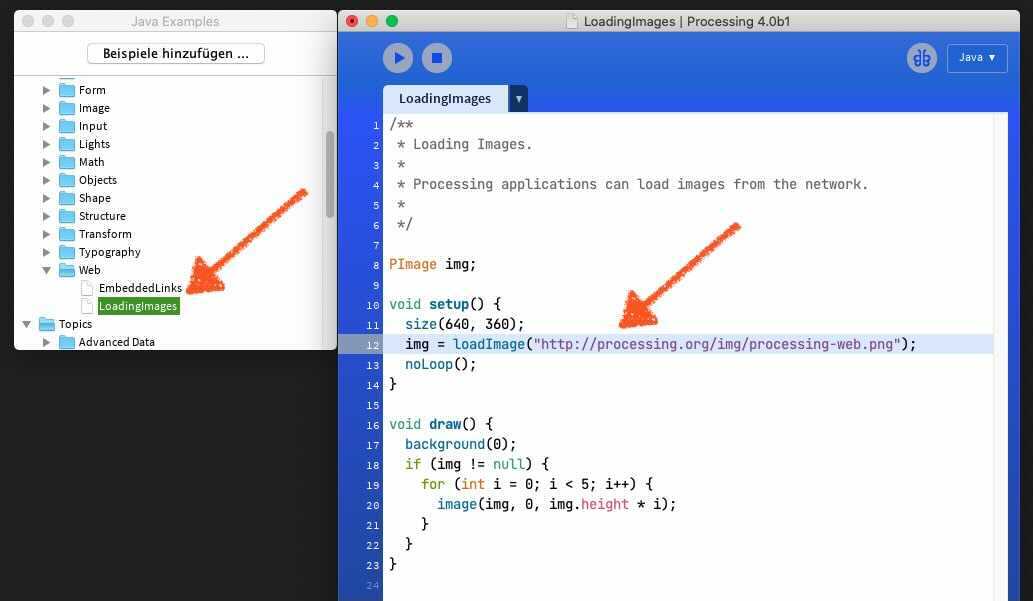The width and height of the screenshot is (1033, 601).
Task: Click the editor's vertical scrollbar track
Action: point(1001,356)
